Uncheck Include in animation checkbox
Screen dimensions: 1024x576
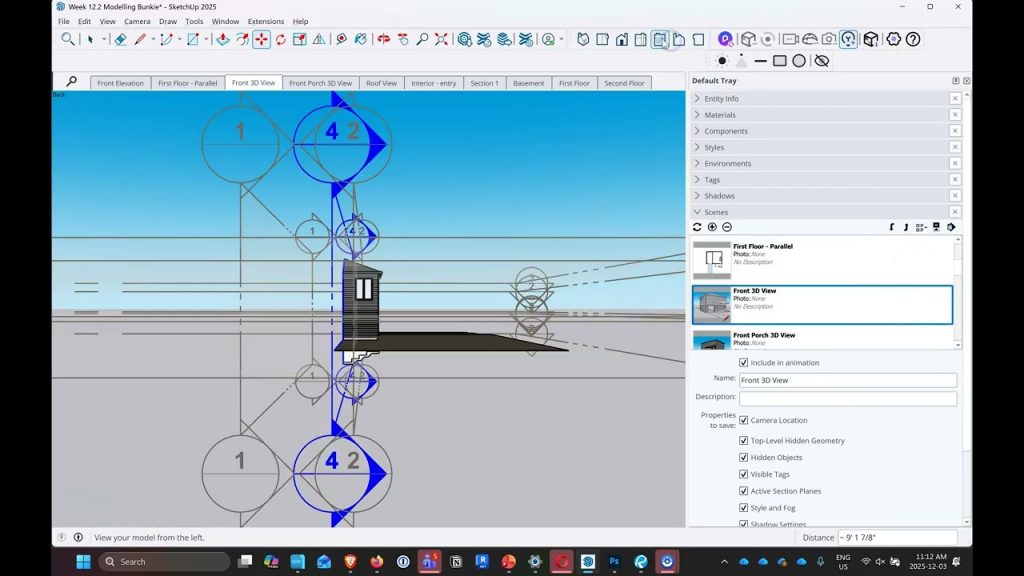tap(743, 363)
